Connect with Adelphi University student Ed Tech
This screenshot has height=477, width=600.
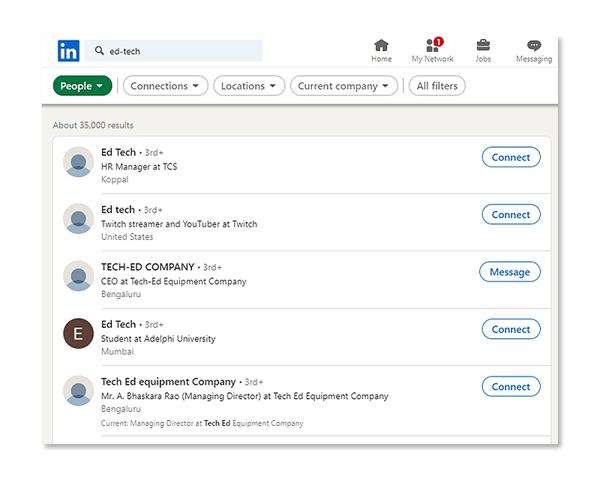tap(511, 329)
